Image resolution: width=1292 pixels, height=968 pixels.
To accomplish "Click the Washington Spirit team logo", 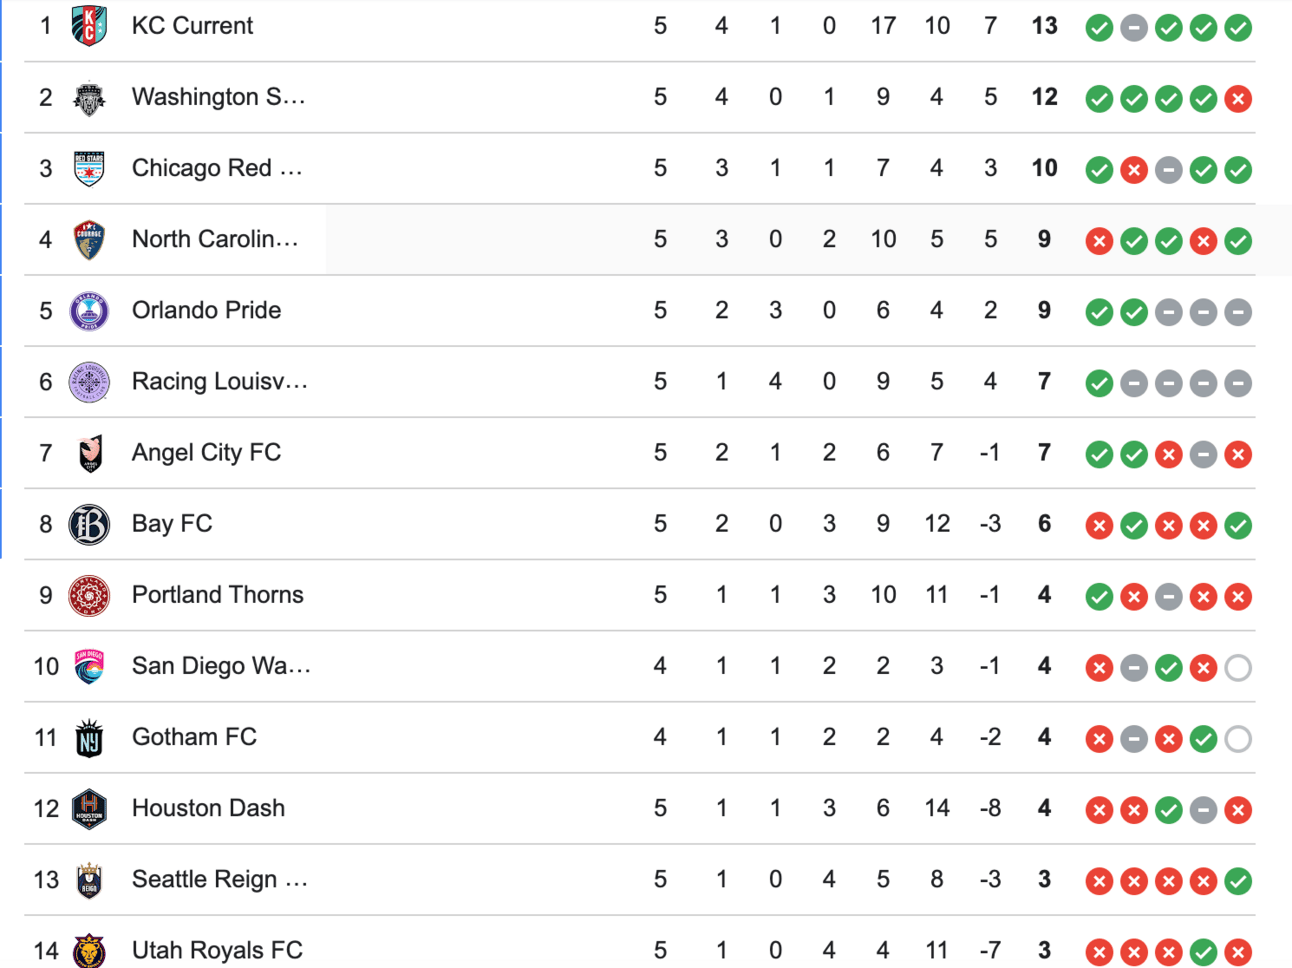I will coord(89,98).
